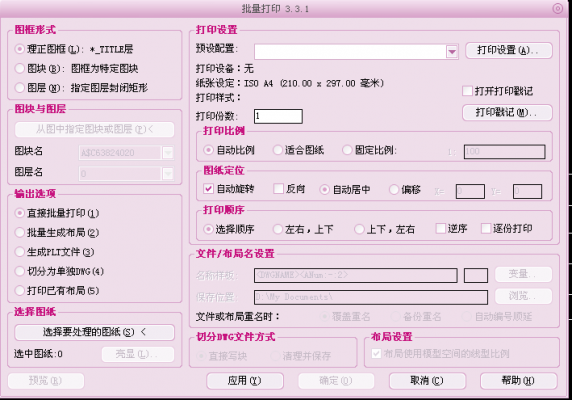Click the 预览 (R) button
572x400 pixels.
pyautogui.click(x=46, y=381)
